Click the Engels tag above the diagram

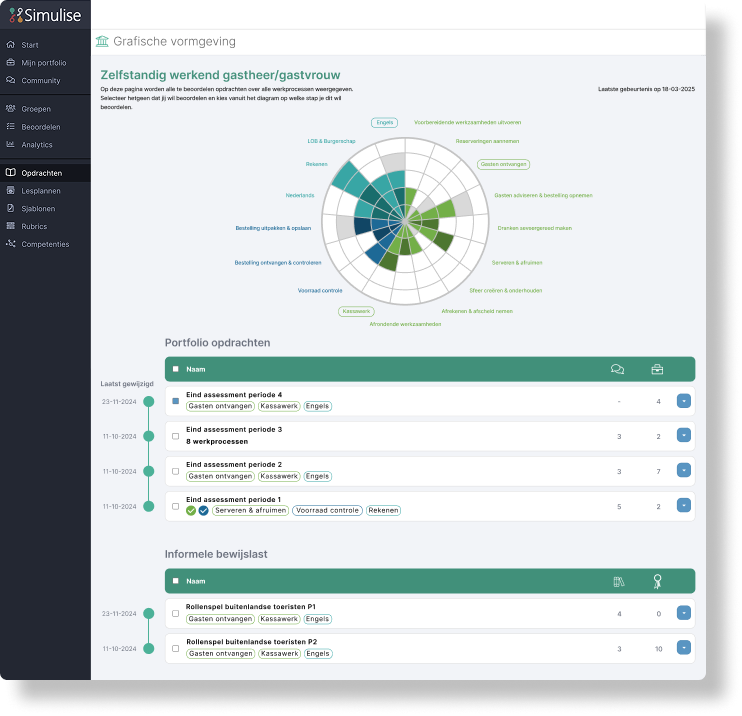click(x=383, y=122)
